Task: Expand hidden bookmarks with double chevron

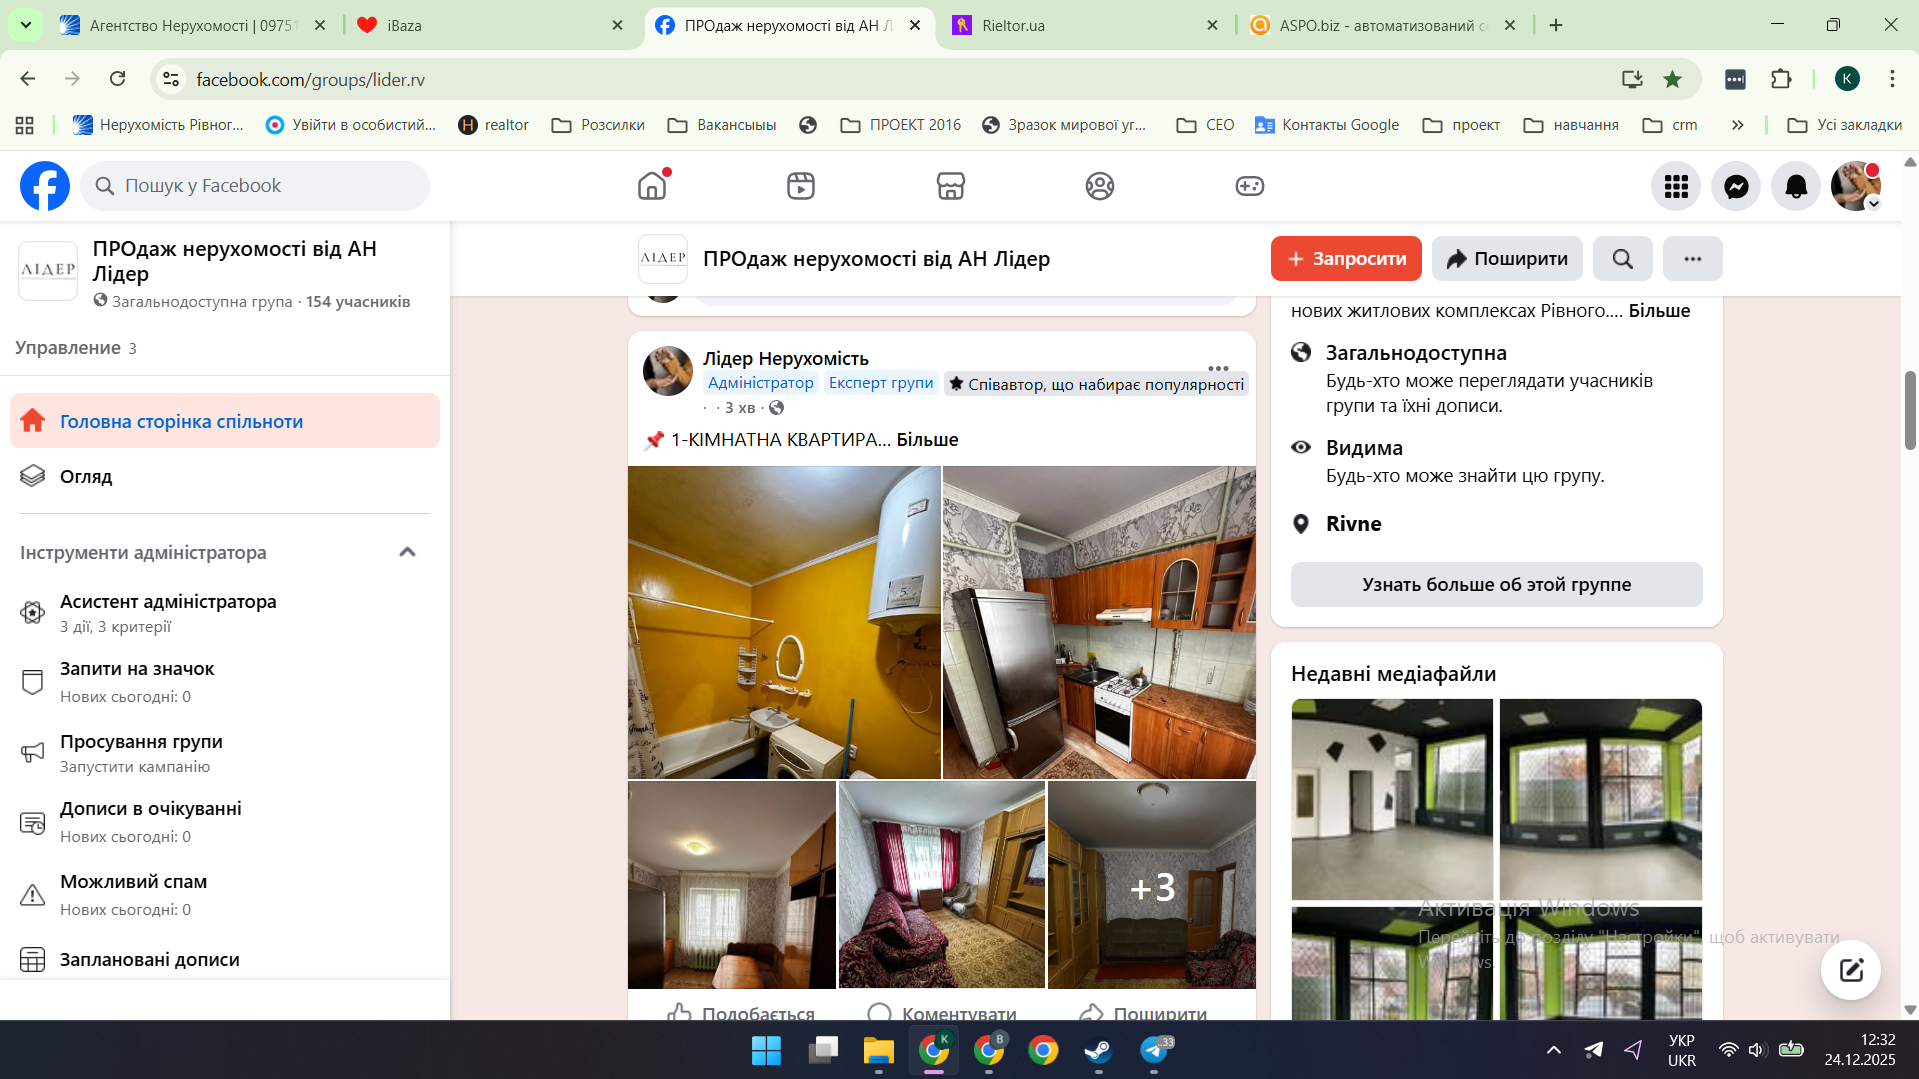Action: tap(1737, 125)
